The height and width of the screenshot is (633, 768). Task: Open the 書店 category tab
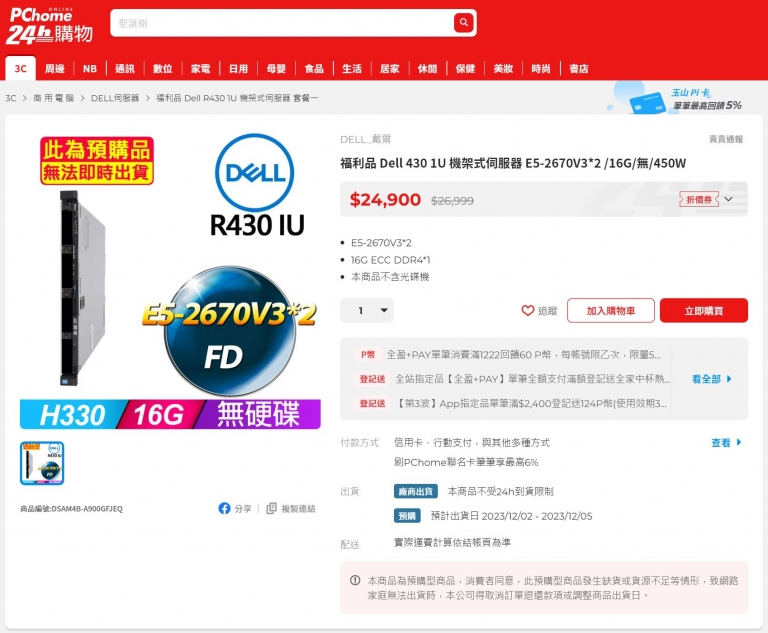tap(579, 69)
